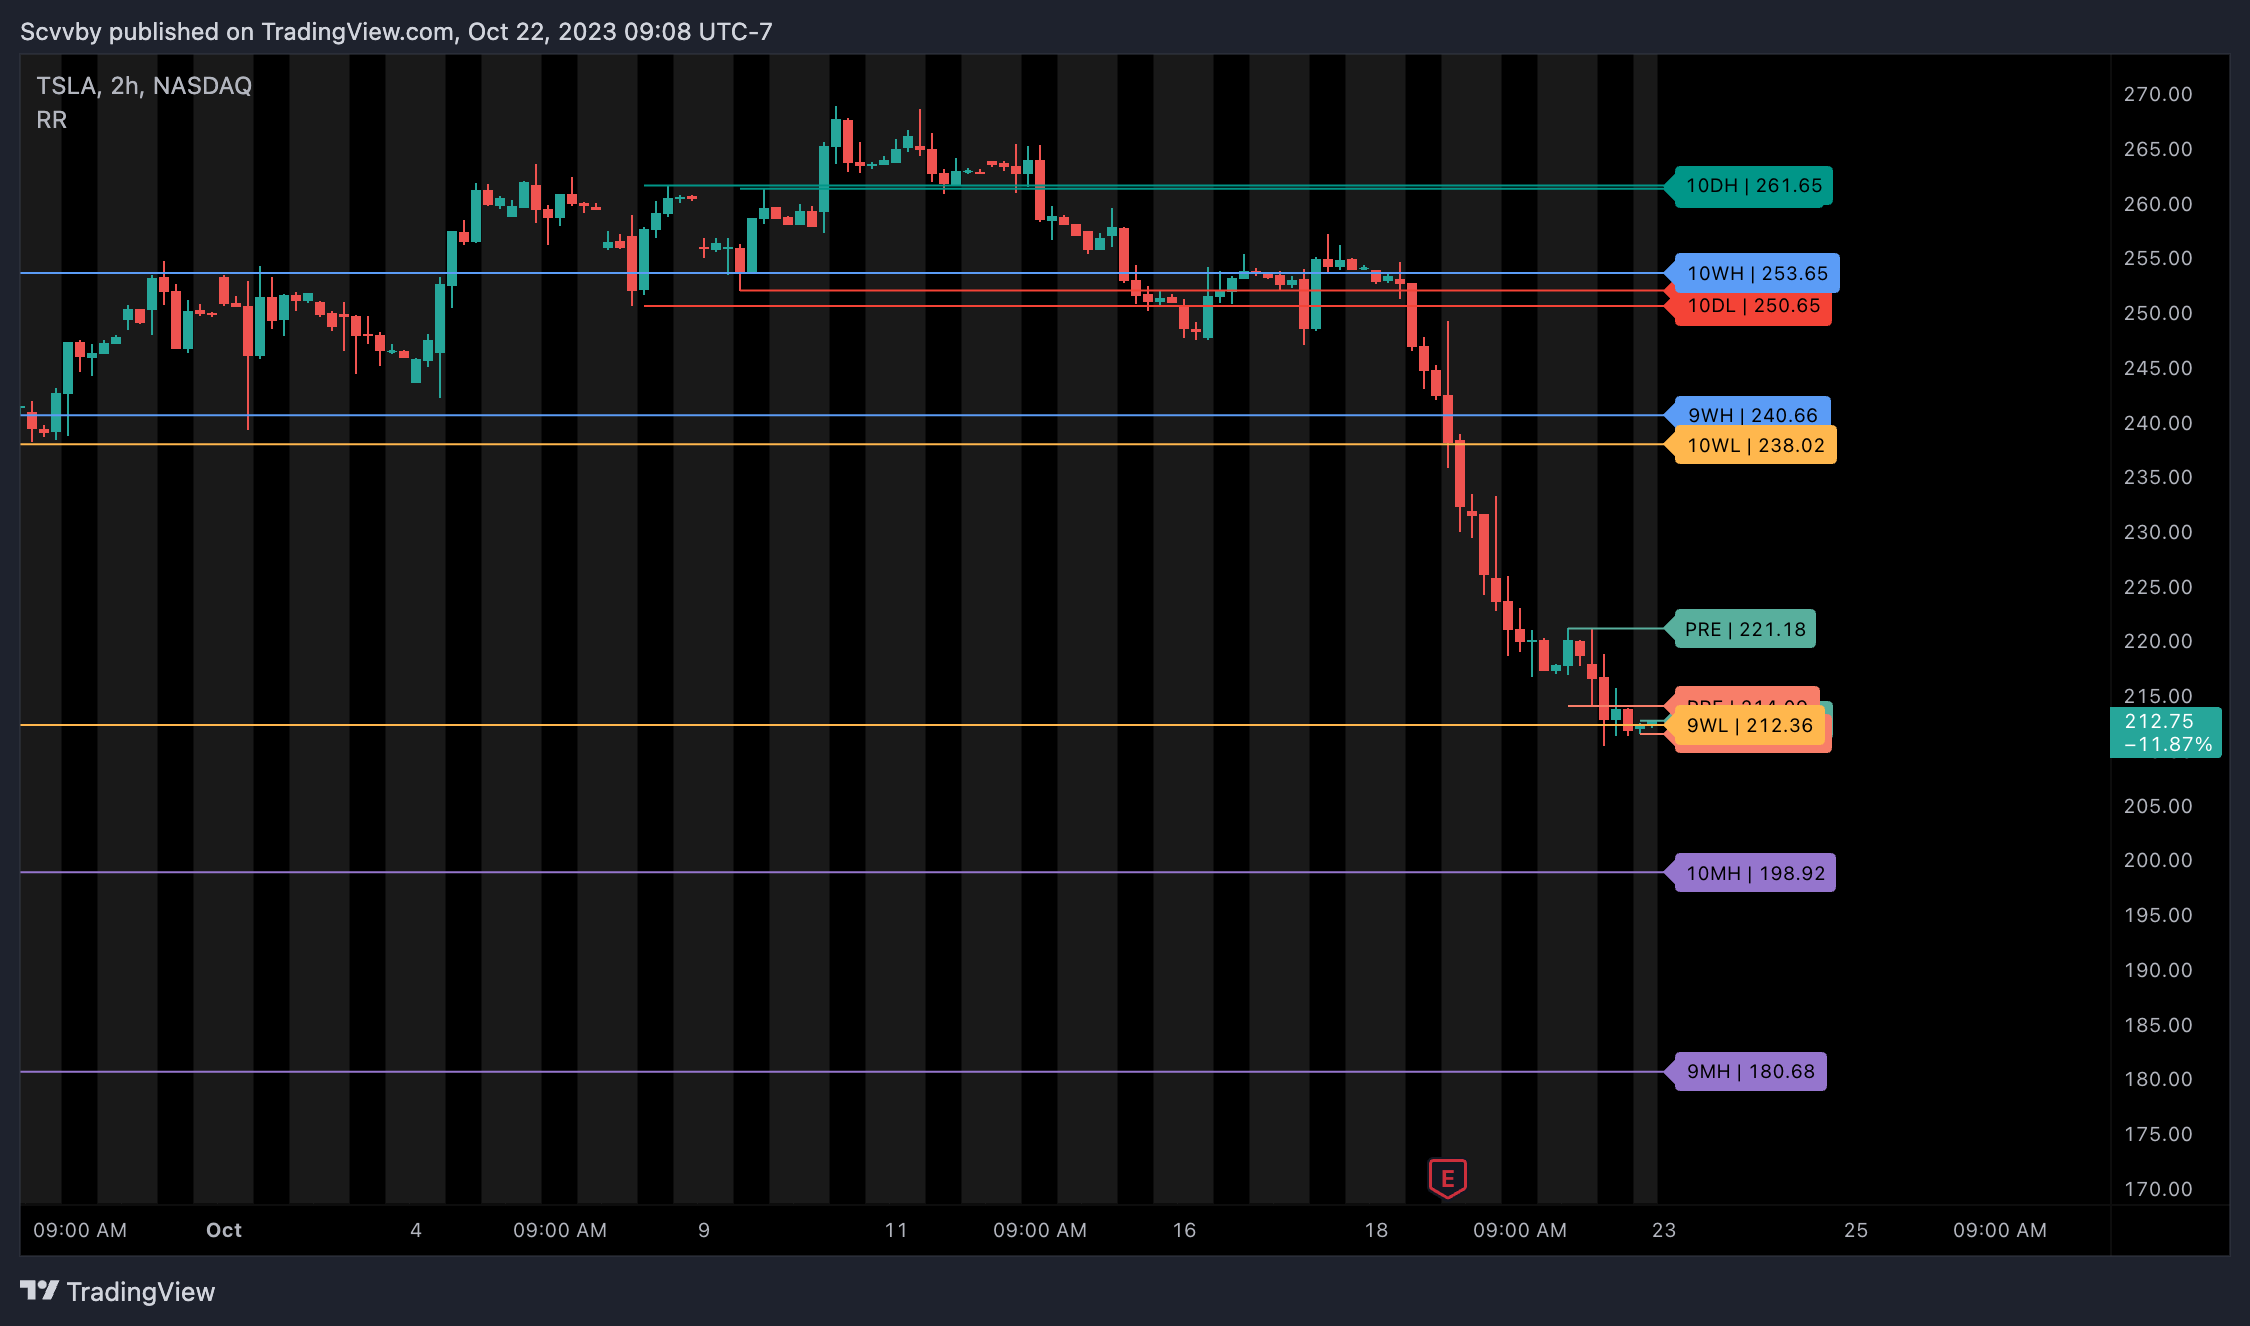The image size is (2250, 1326).
Task: Click the date '11' on the time axis
Action: click(x=896, y=1230)
